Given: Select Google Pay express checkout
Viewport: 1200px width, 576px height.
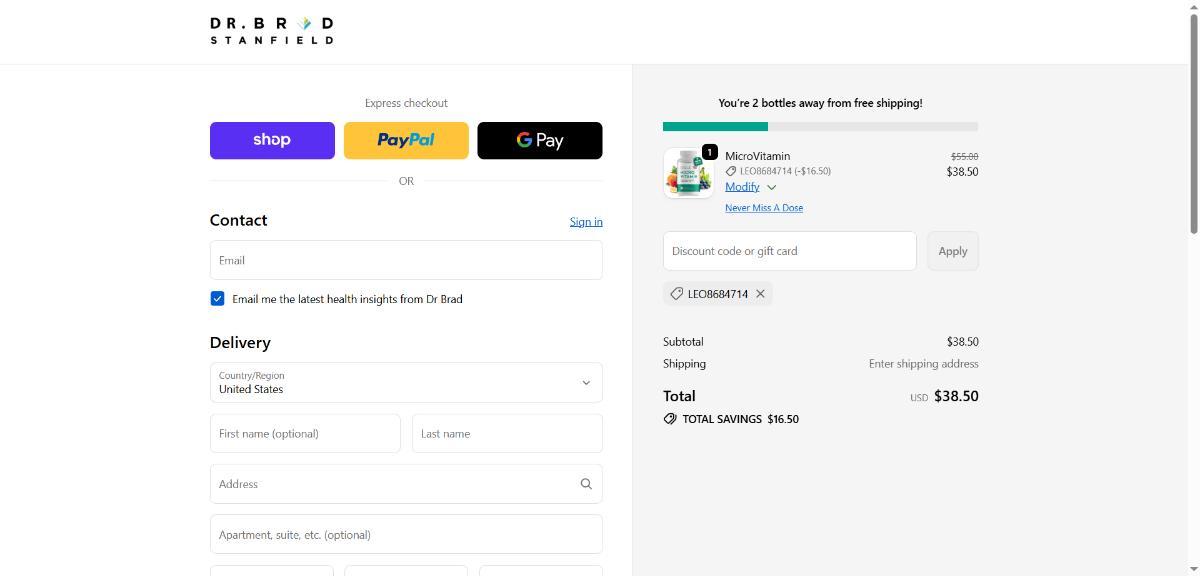Looking at the screenshot, I should tap(540, 141).
